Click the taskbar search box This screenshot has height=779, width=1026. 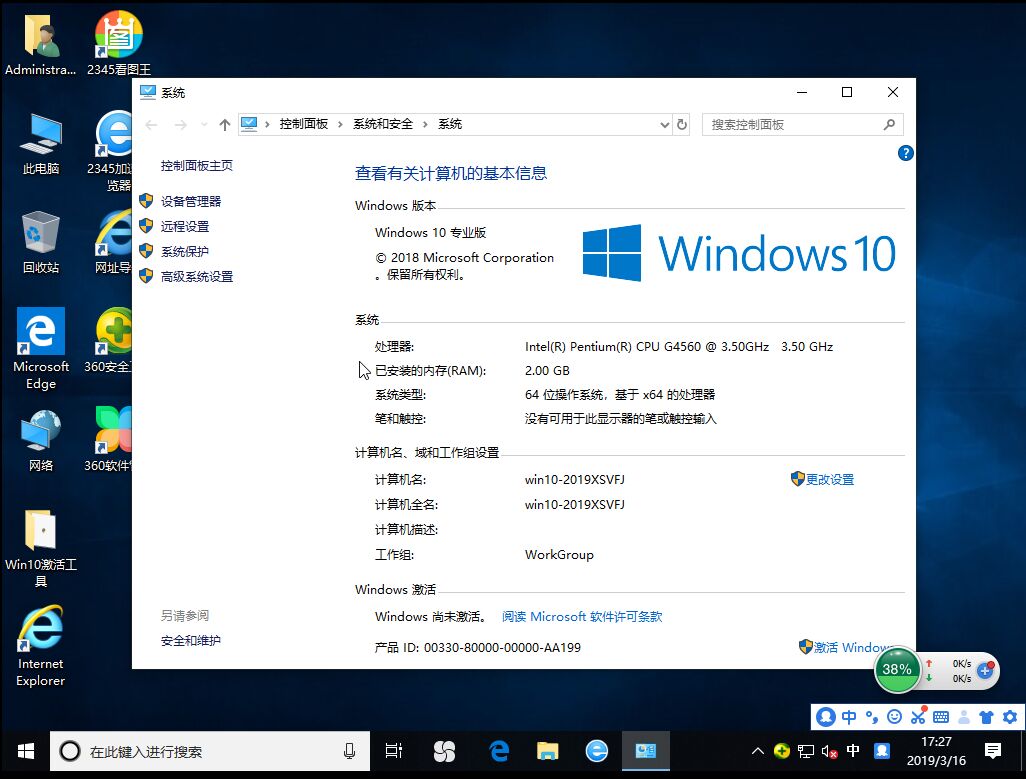click(209, 752)
